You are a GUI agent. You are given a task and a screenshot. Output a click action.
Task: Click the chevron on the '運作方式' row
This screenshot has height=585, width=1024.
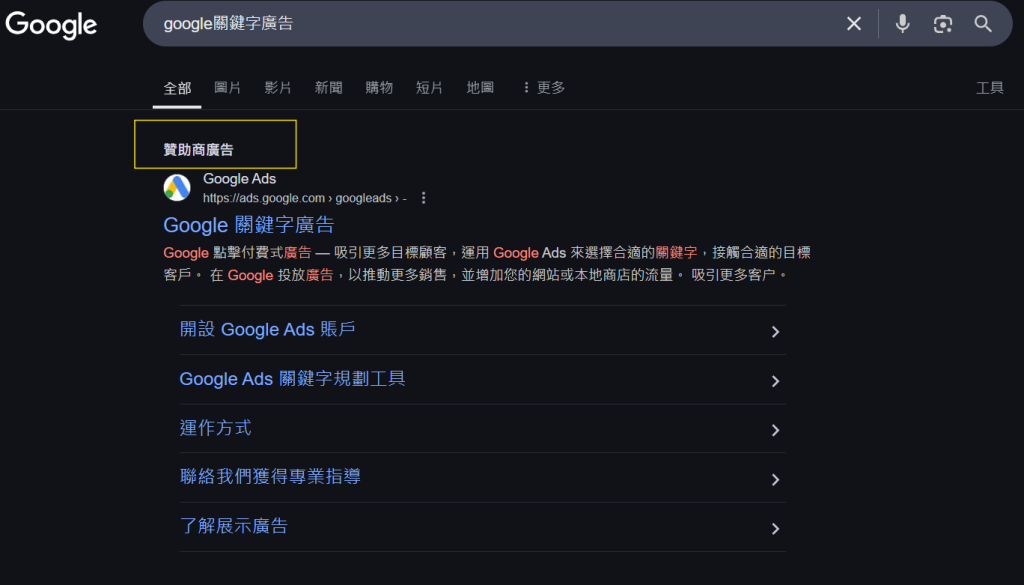coord(775,430)
